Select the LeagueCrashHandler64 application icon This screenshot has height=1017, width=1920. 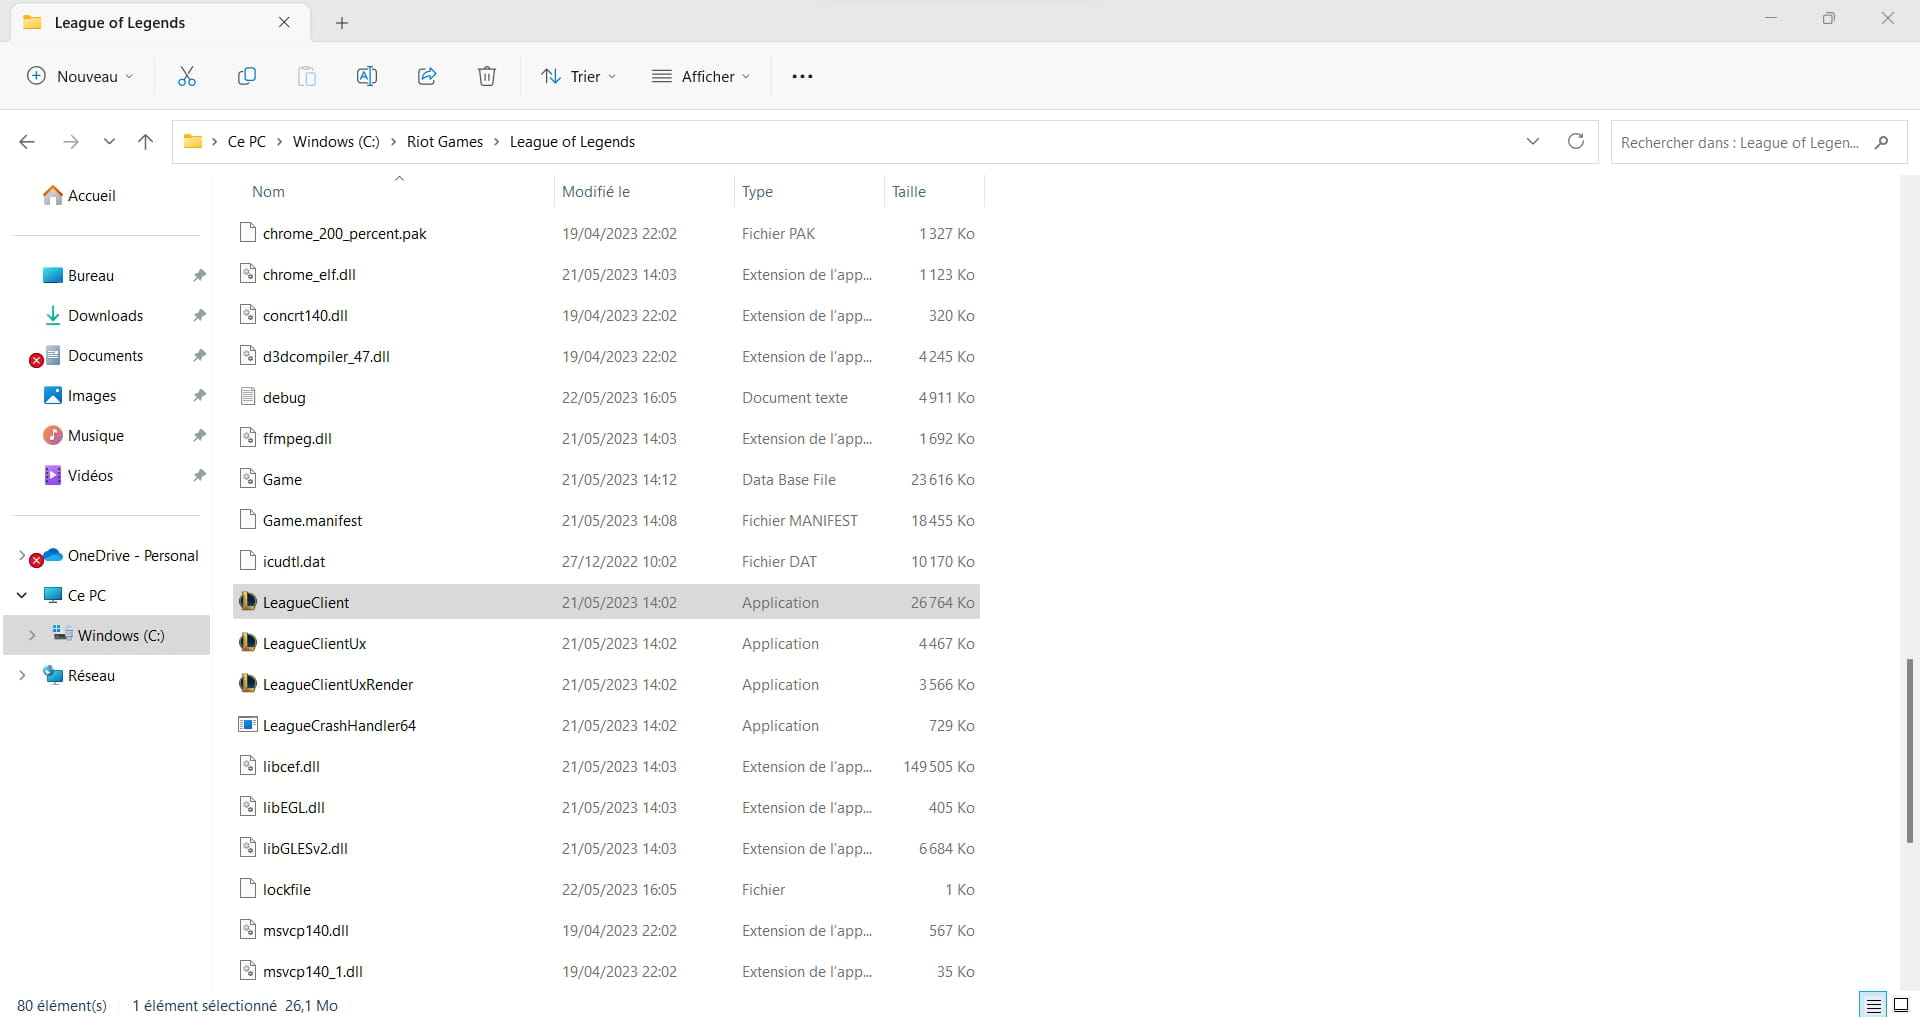248,725
